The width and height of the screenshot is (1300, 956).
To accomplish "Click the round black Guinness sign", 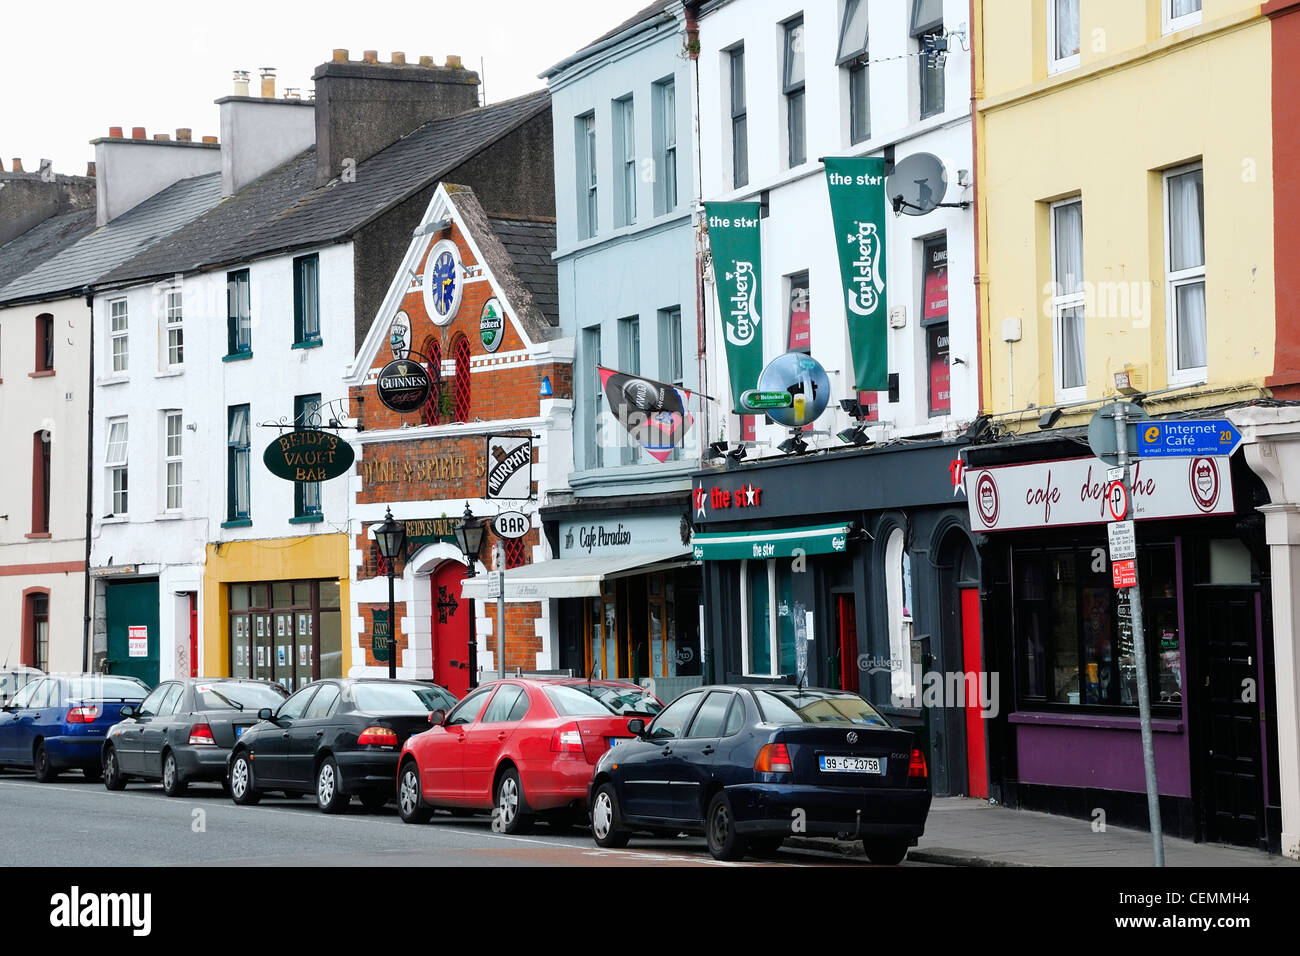I will click(403, 386).
